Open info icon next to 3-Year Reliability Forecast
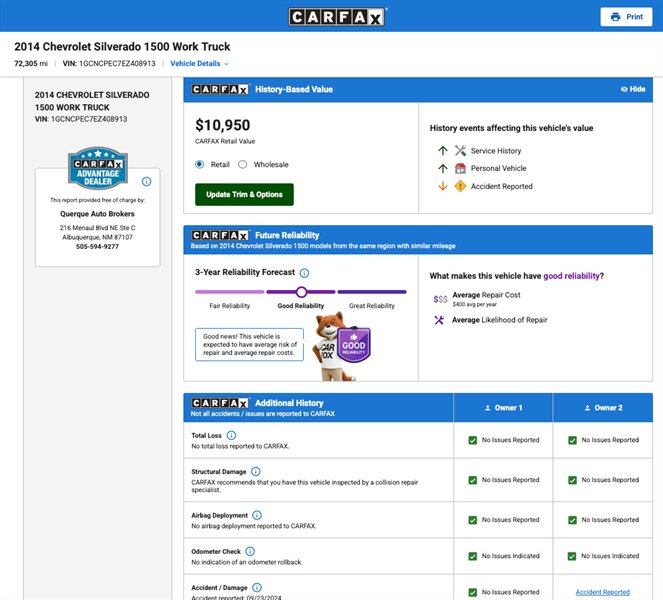The height and width of the screenshot is (600, 663). click(304, 273)
